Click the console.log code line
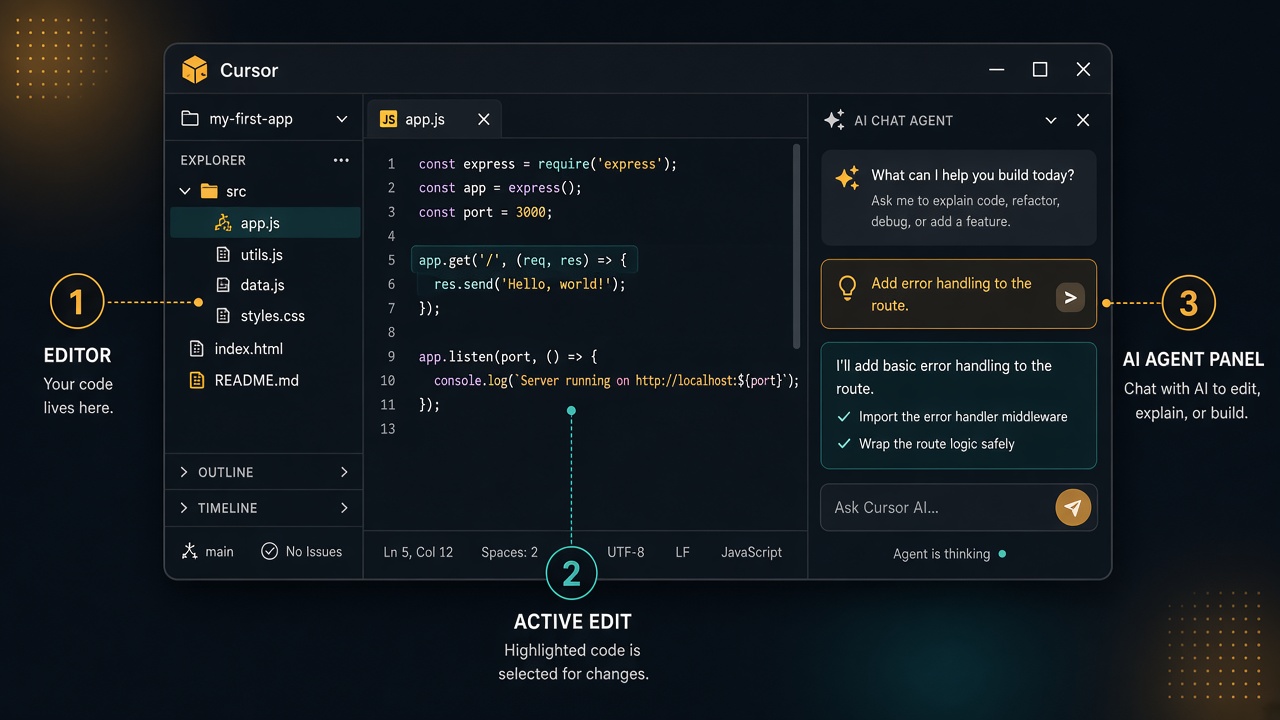This screenshot has height=720, width=1280. pos(616,381)
